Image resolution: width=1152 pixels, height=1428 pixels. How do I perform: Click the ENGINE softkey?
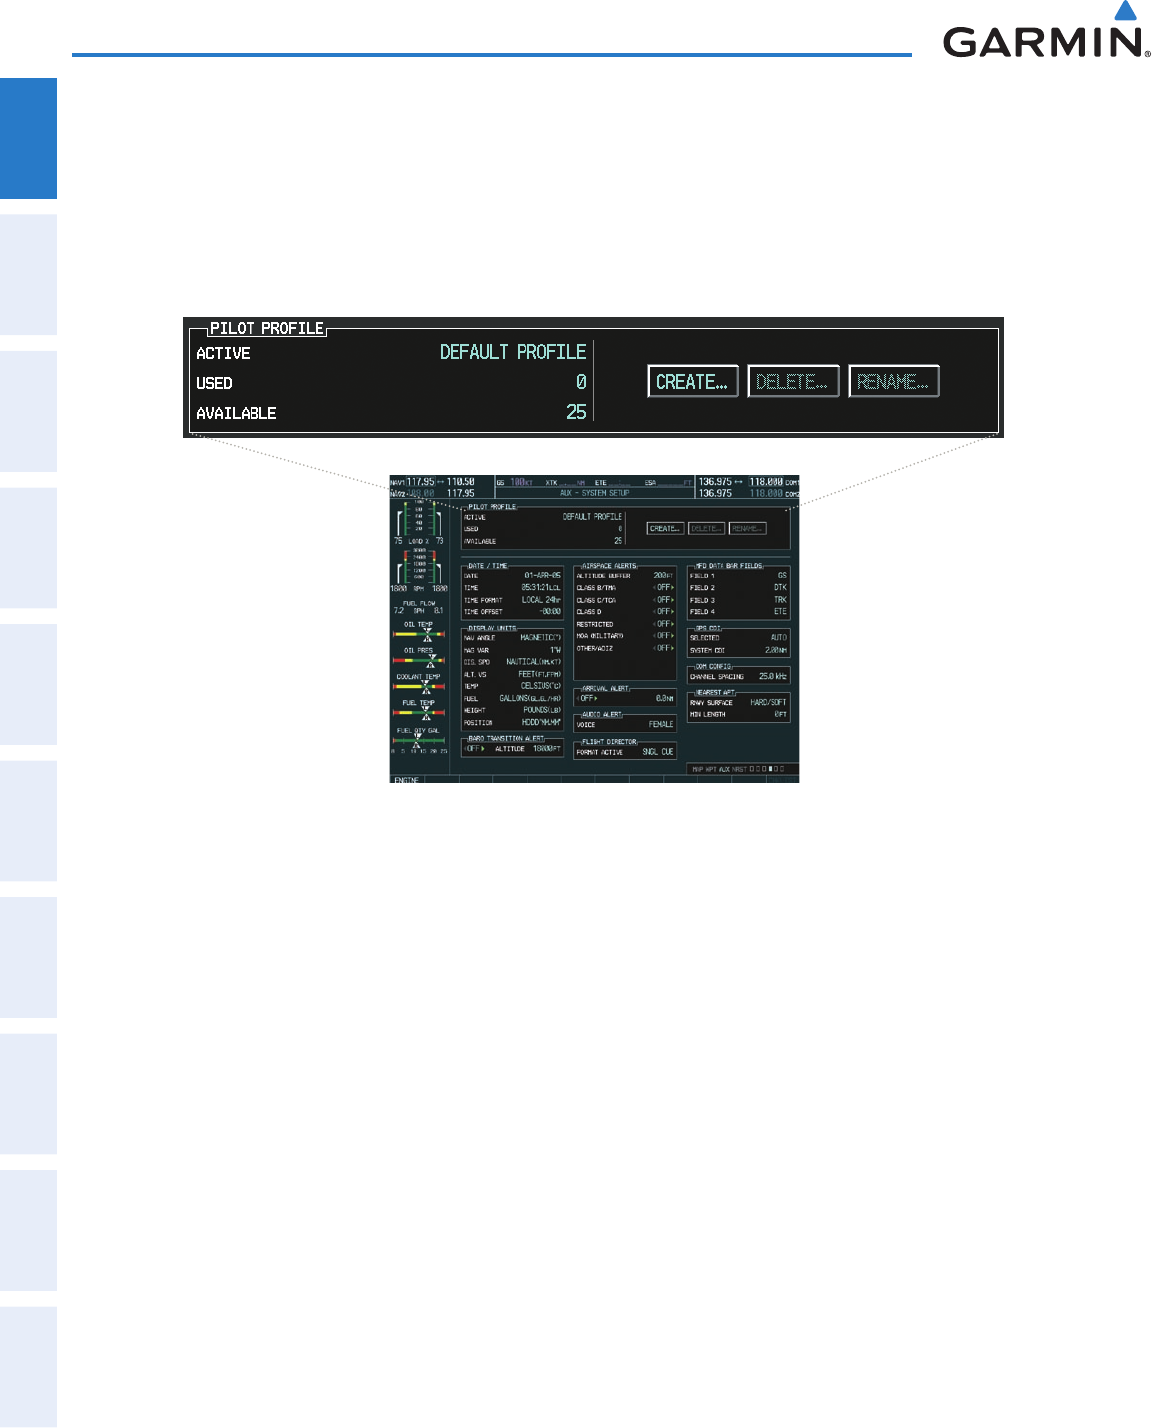[406, 779]
